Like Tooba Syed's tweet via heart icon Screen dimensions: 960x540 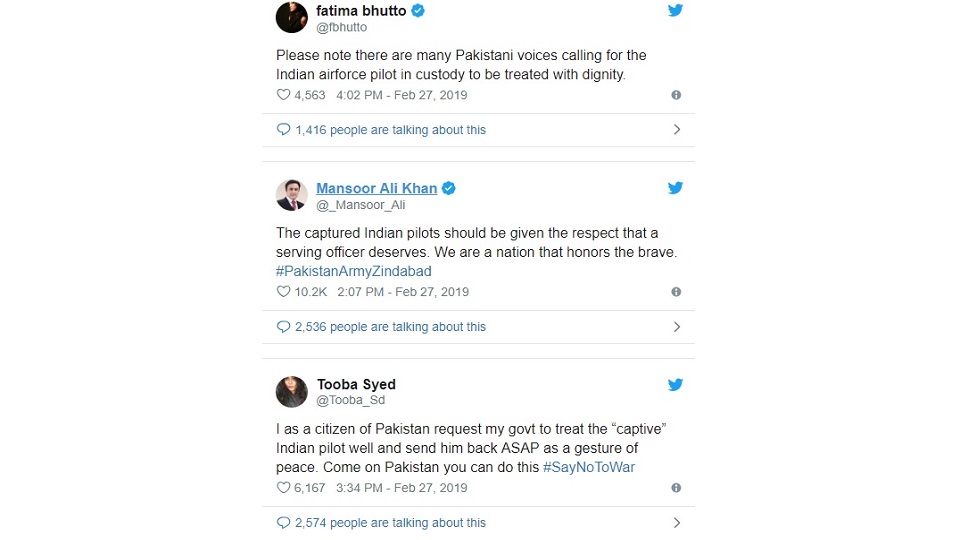tap(283, 488)
